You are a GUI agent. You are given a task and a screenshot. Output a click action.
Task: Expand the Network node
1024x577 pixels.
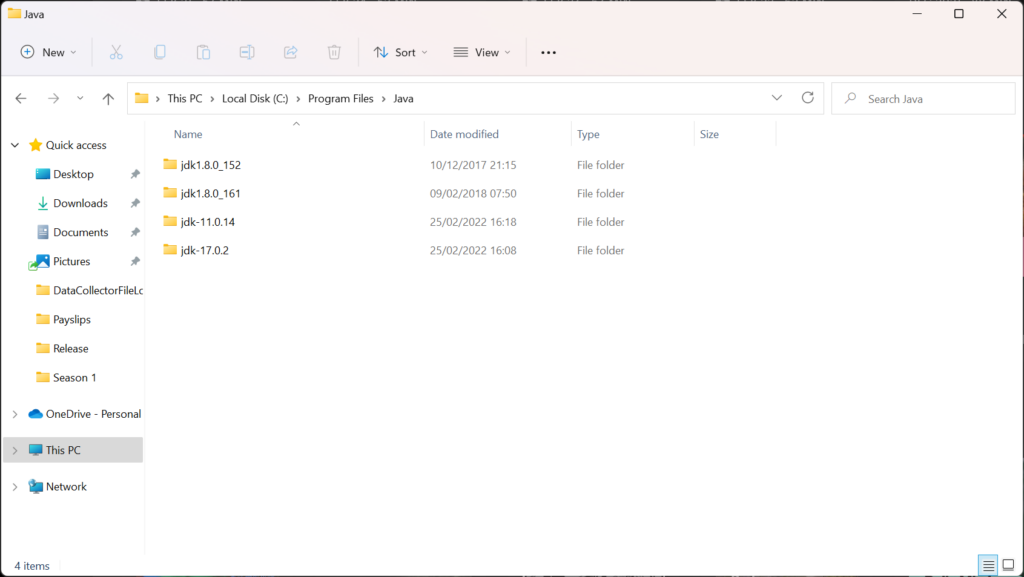pyautogui.click(x=15, y=487)
